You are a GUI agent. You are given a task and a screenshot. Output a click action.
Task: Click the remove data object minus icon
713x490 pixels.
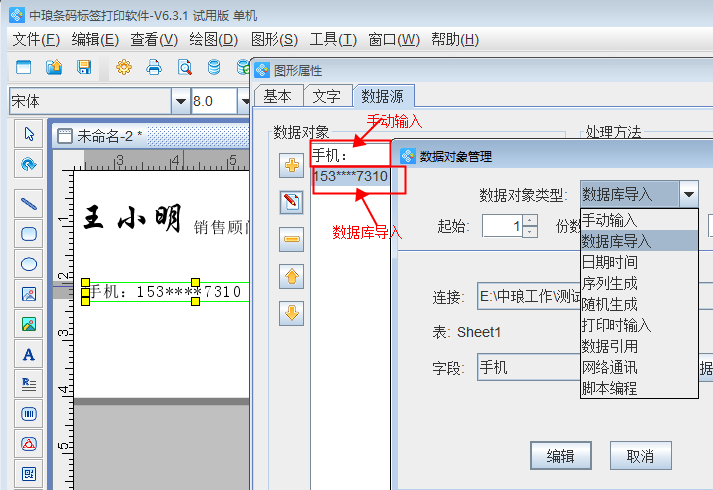tap(291, 239)
